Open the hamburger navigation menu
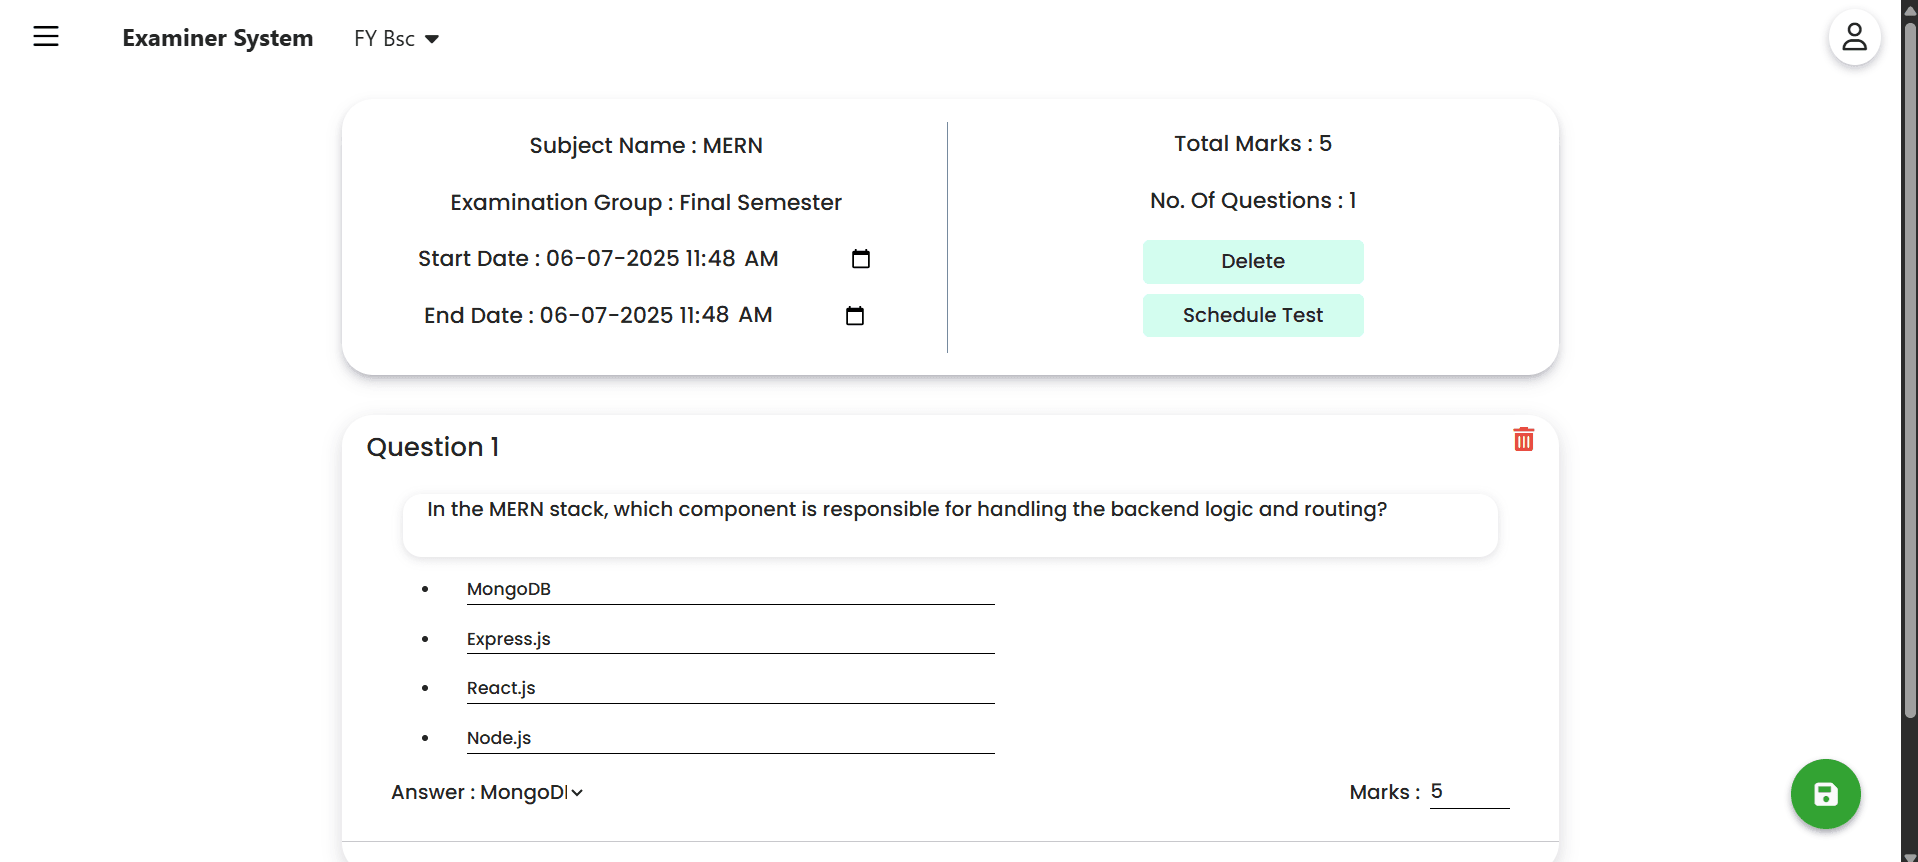This screenshot has height=862, width=1918. pyautogui.click(x=46, y=37)
